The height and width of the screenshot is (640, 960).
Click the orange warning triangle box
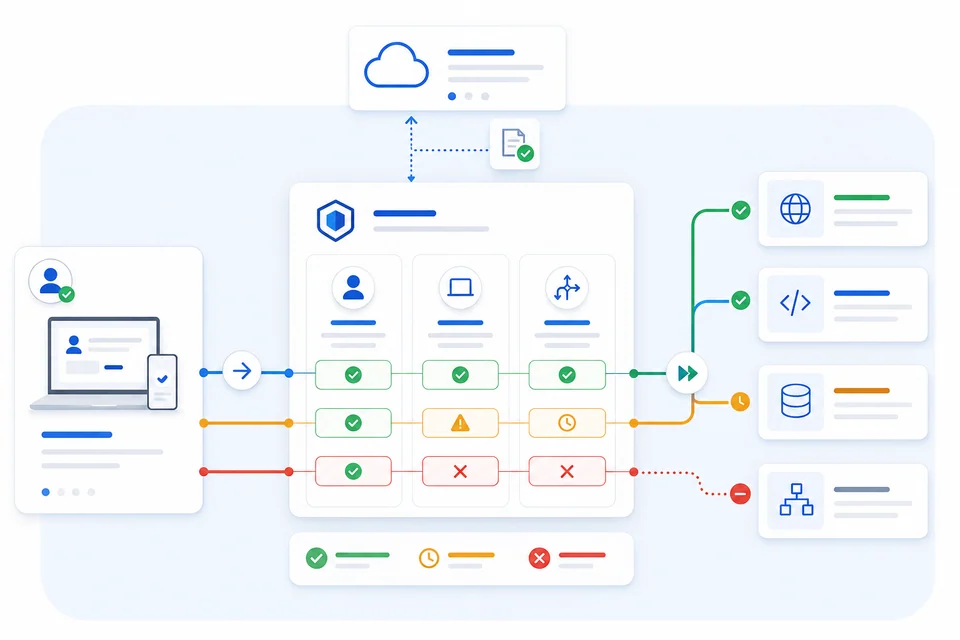coord(460,423)
